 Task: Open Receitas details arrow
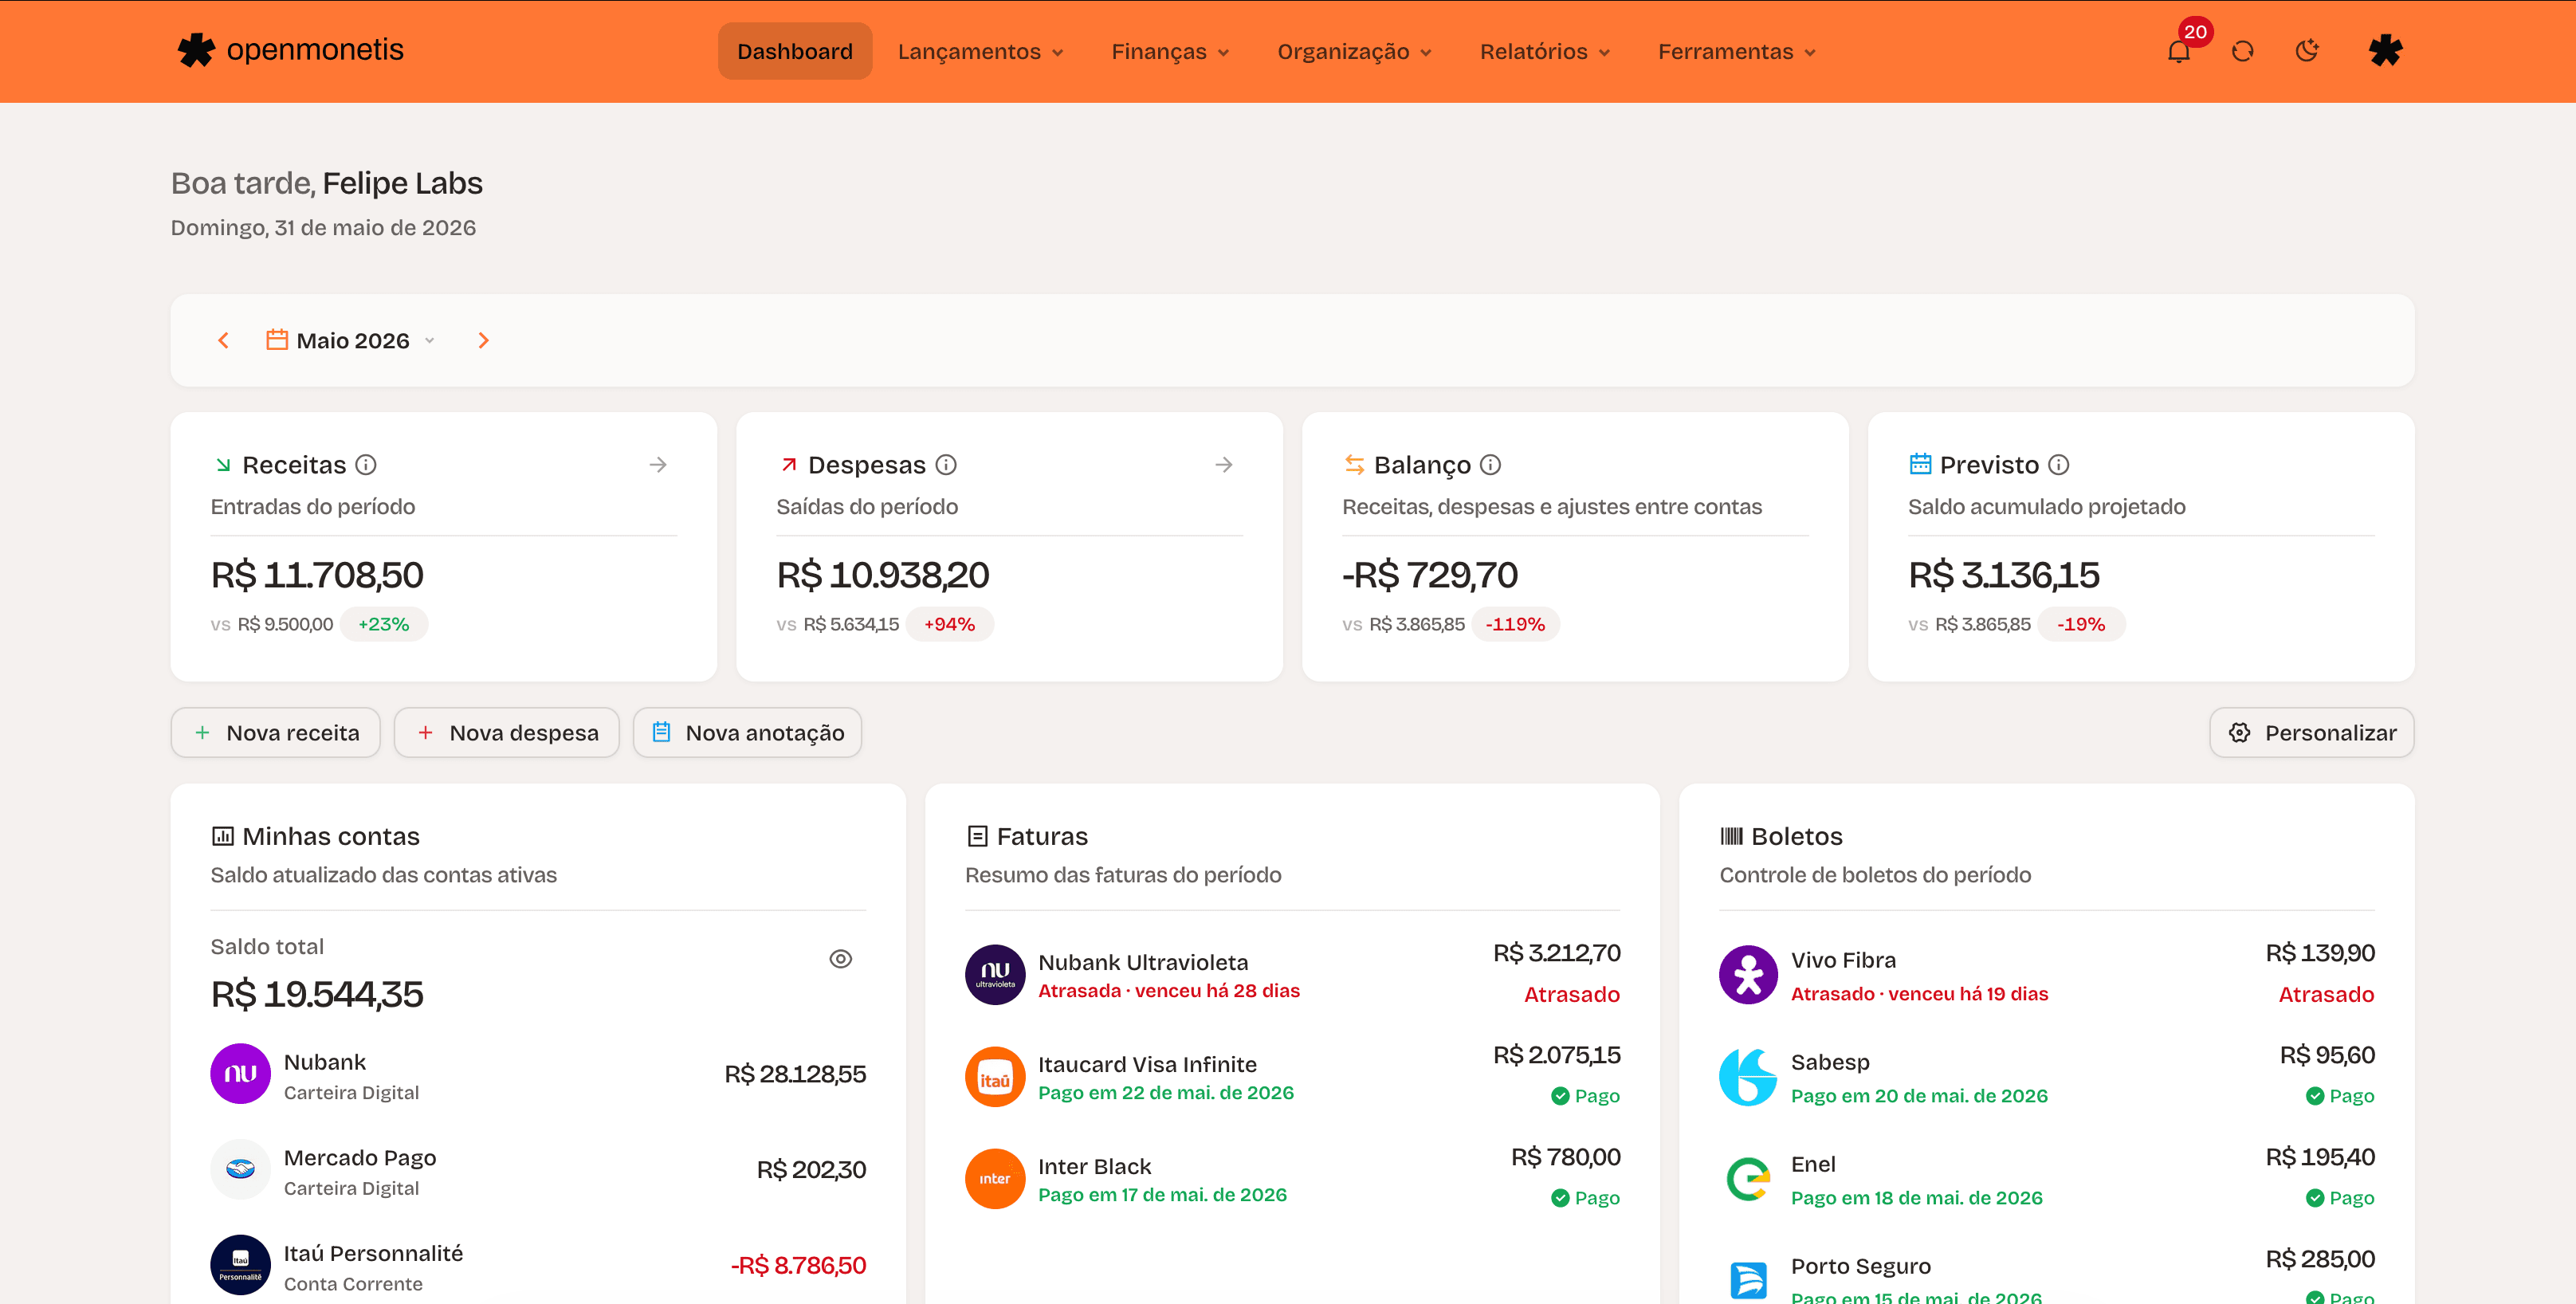pyautogui.click(x=657, y=464)
